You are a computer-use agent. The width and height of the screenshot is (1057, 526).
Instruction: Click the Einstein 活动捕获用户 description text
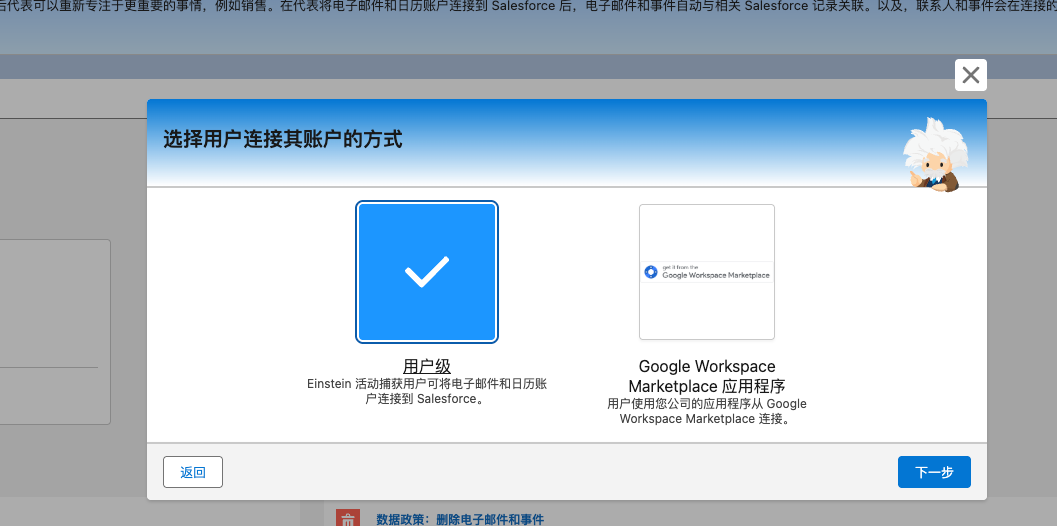427,391
